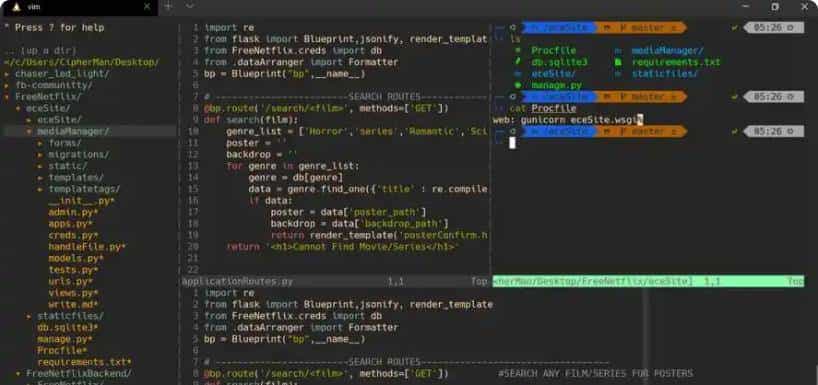This screenshot has width=818, height=385.
Task: Collapse the mediaManager directory arrow in tree
Action: 29,131
